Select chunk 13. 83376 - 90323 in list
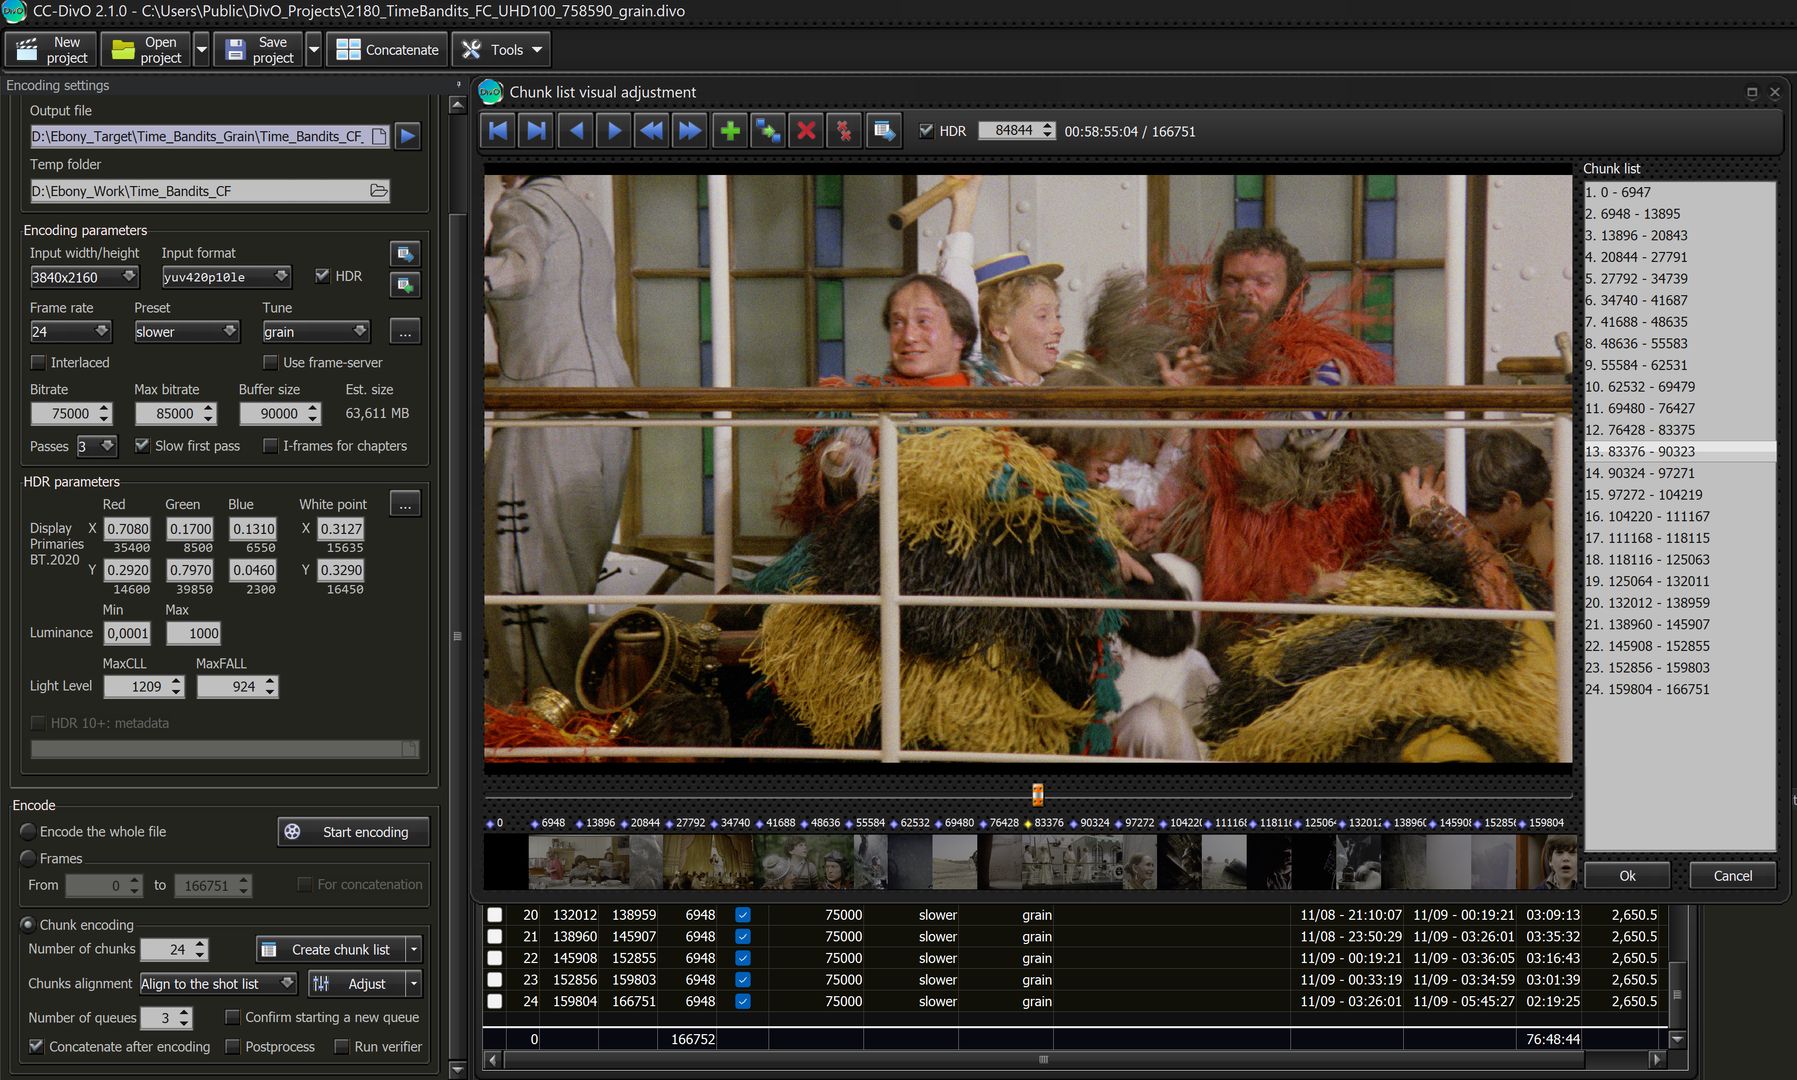Viewport: 1797px width, 1080px height. tap(1679, 451)
